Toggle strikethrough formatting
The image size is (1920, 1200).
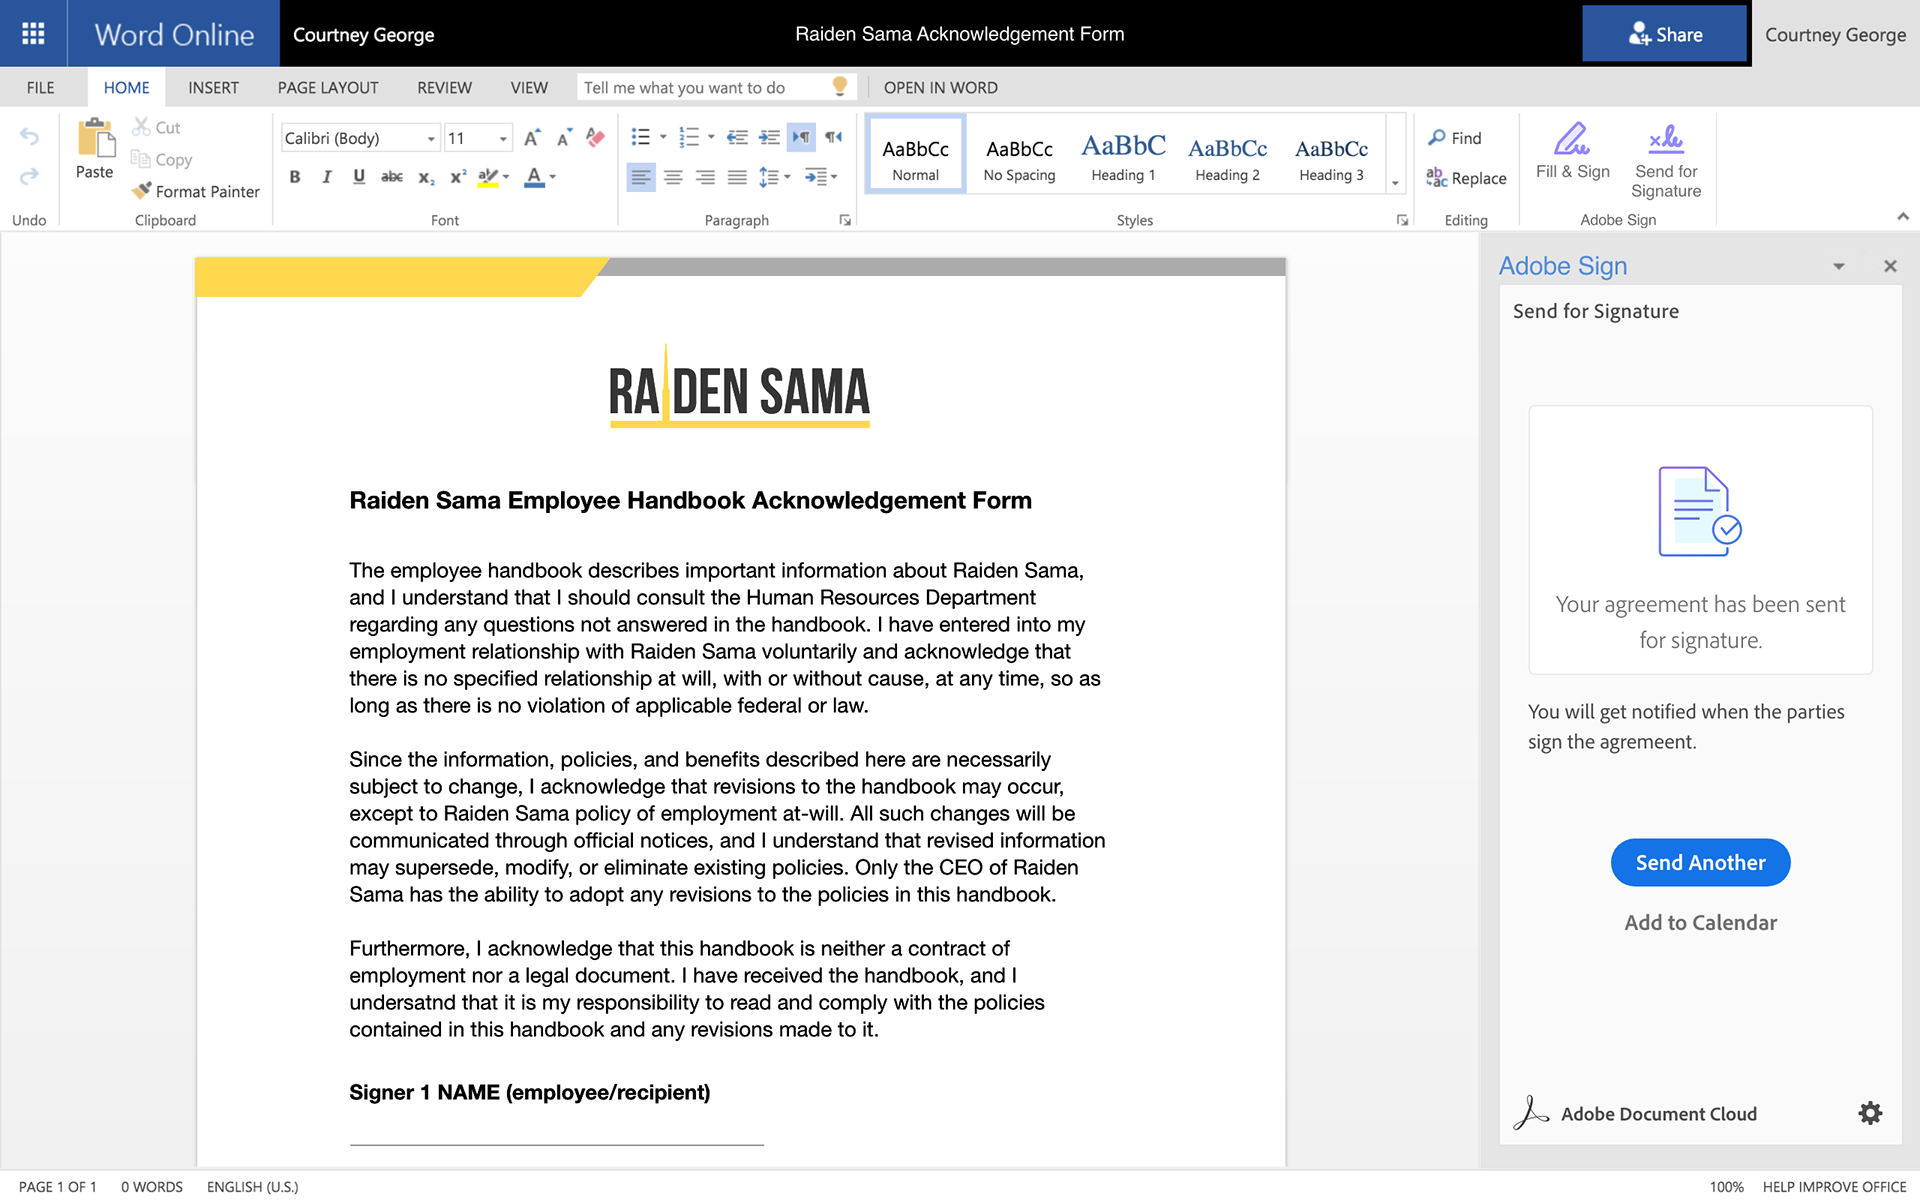point(392,177)
